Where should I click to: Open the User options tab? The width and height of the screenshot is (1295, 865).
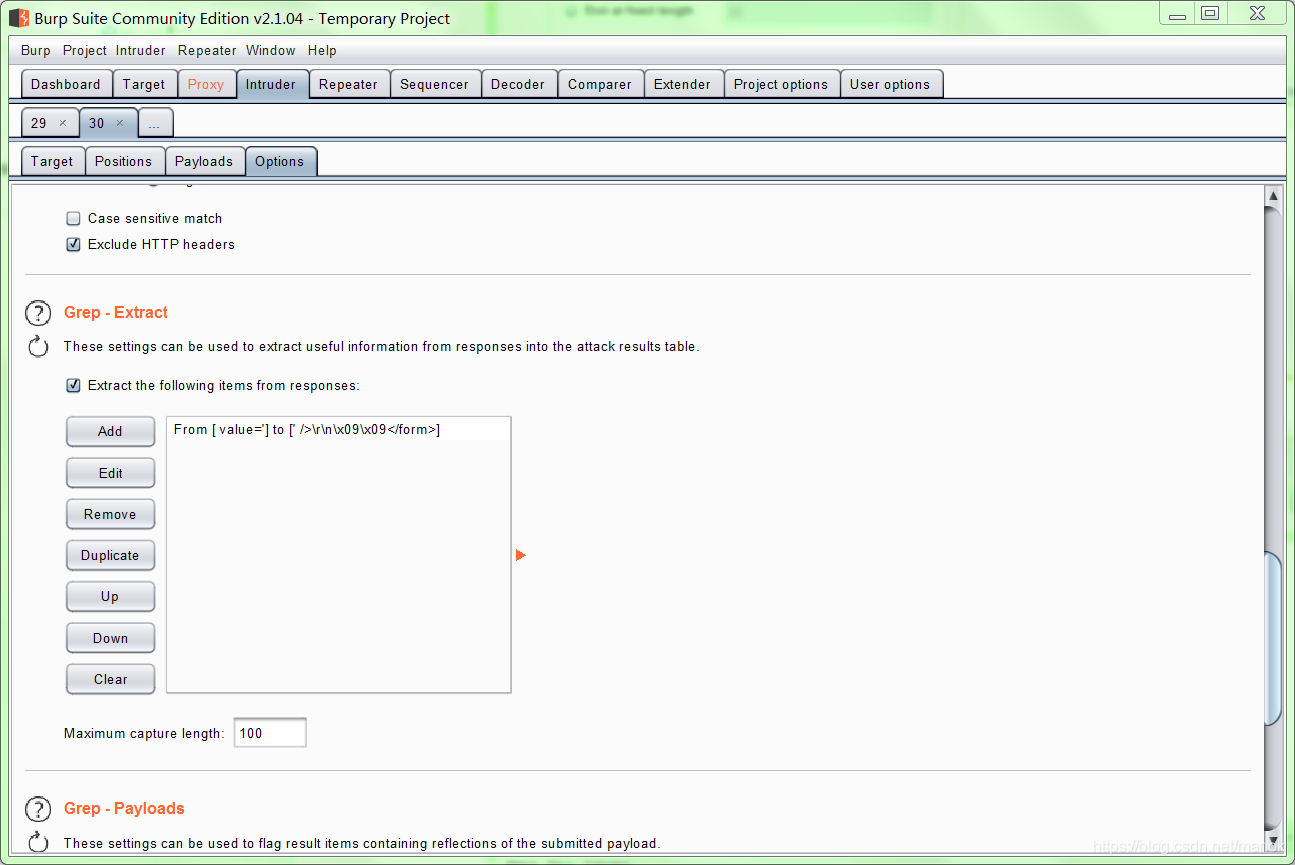[x=890, y=84]
